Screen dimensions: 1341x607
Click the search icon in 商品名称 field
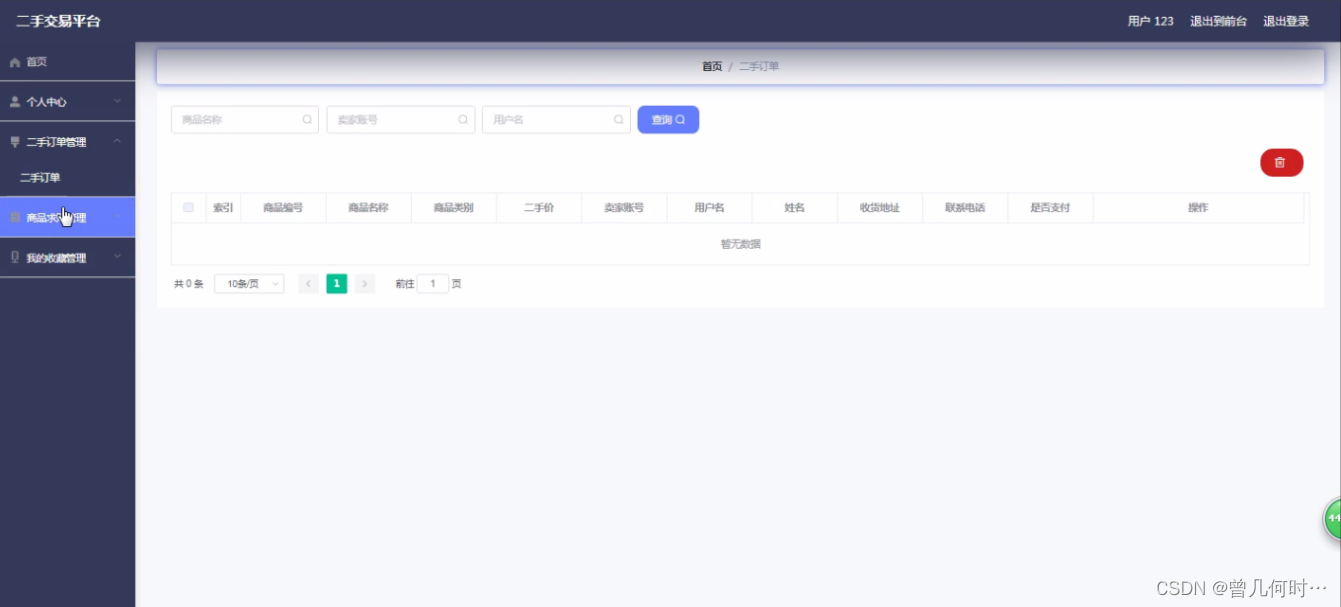click(307, 120)
